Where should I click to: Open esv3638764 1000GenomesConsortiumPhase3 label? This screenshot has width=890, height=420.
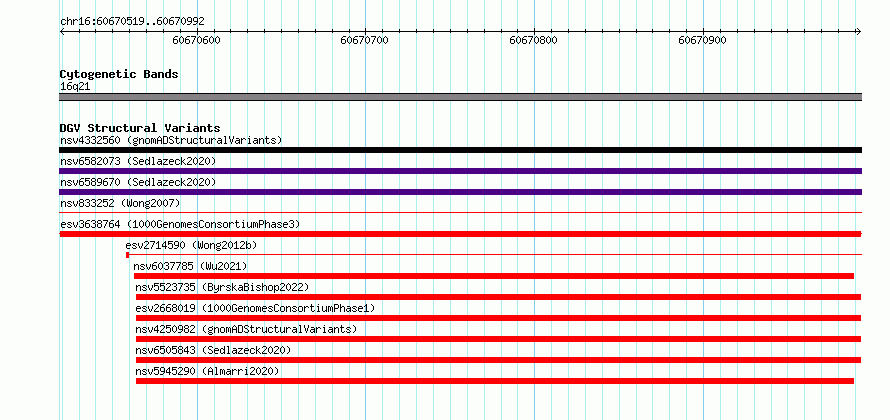[x=180, y=224]
